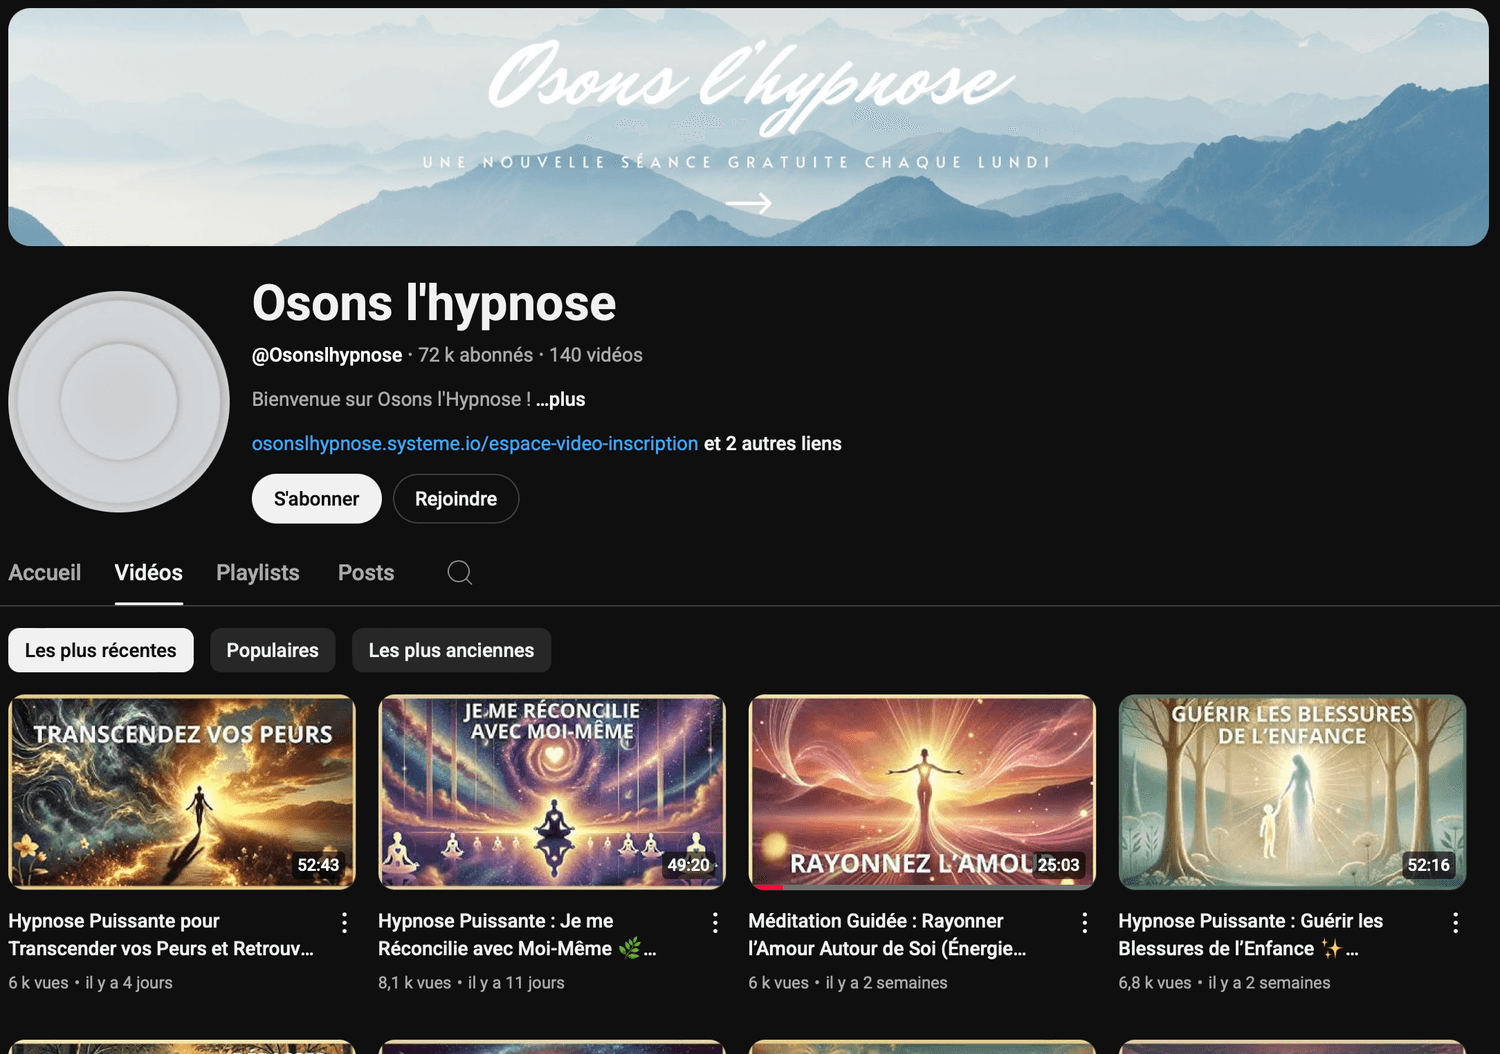This screenshot has height=1054, width=1500.
Task: Open video title 'Hypnose Puissante pour Transcender vos Peurs'
Action: point(161,935)
